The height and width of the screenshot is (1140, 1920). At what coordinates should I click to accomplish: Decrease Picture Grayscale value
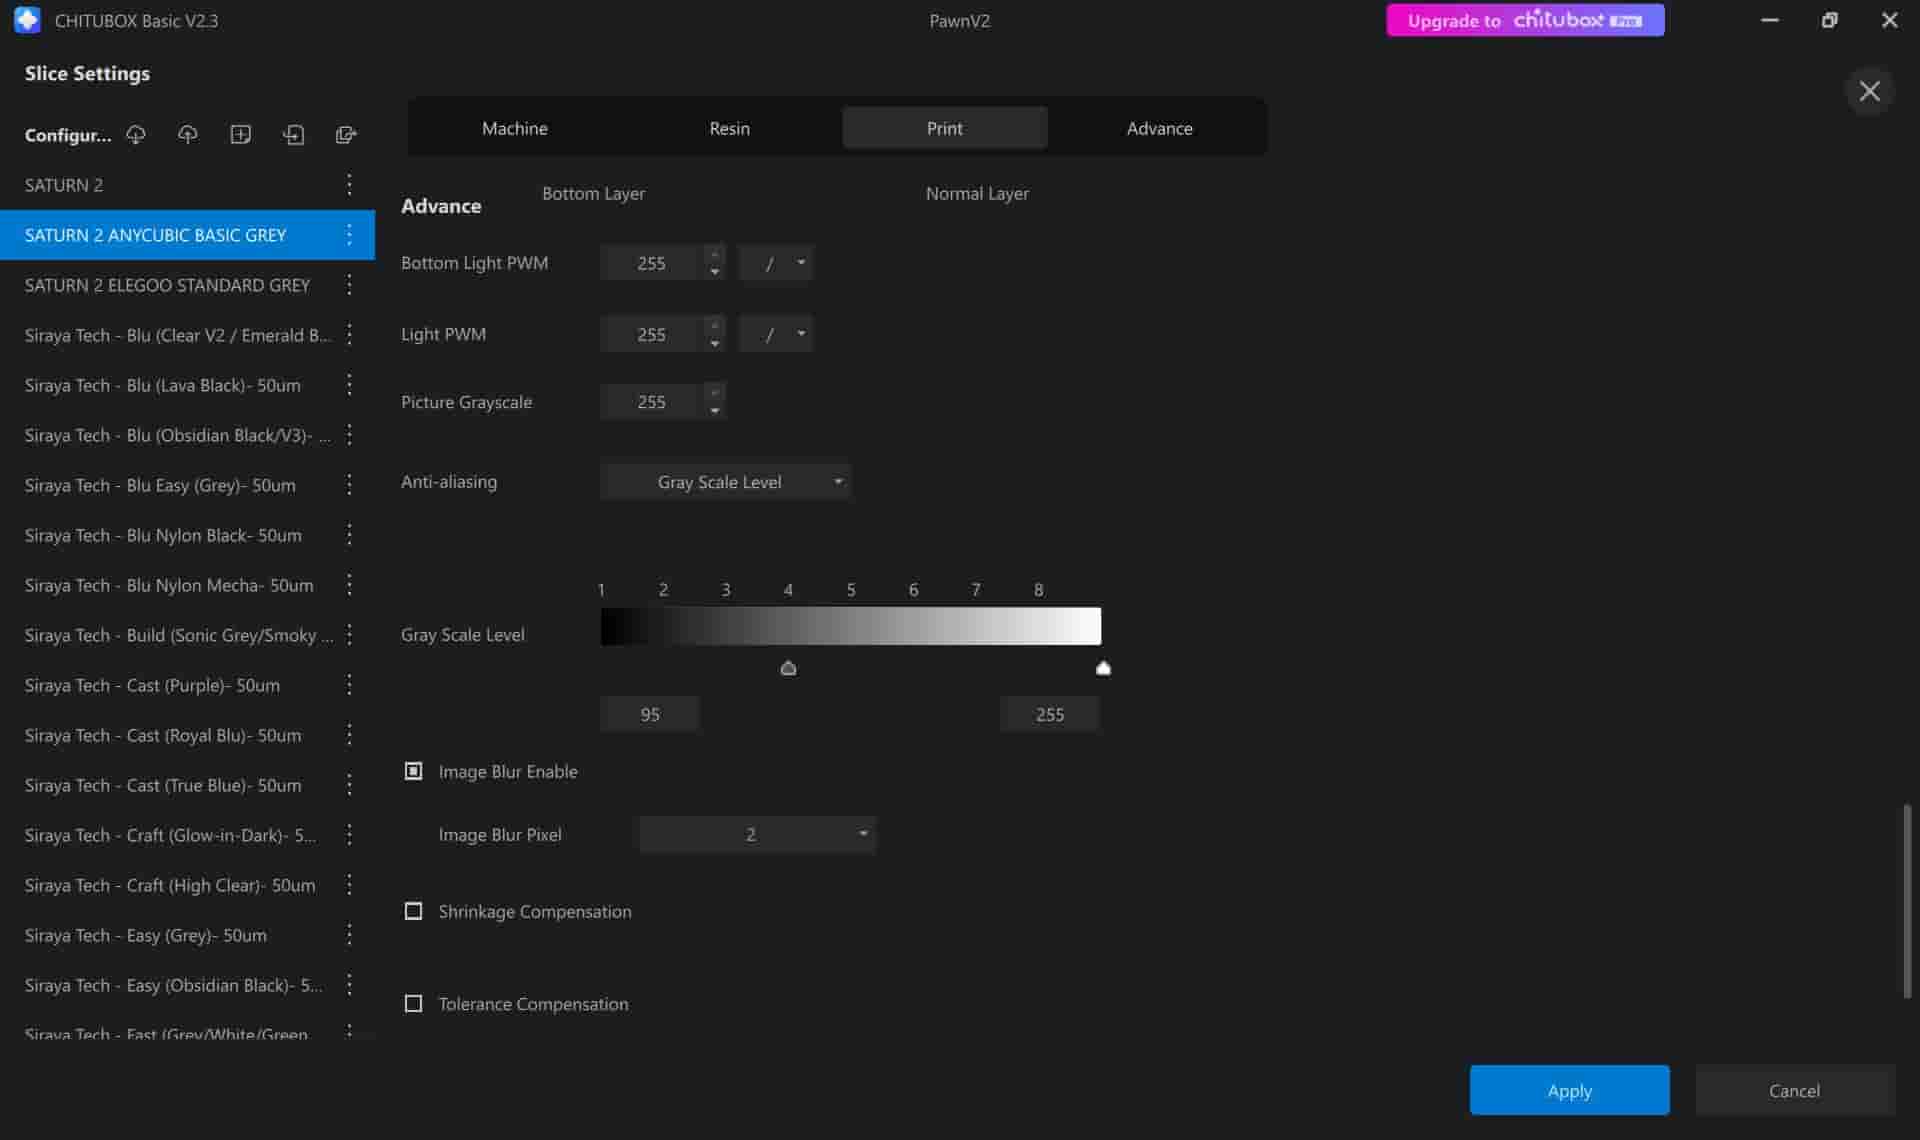pos(714,411)
